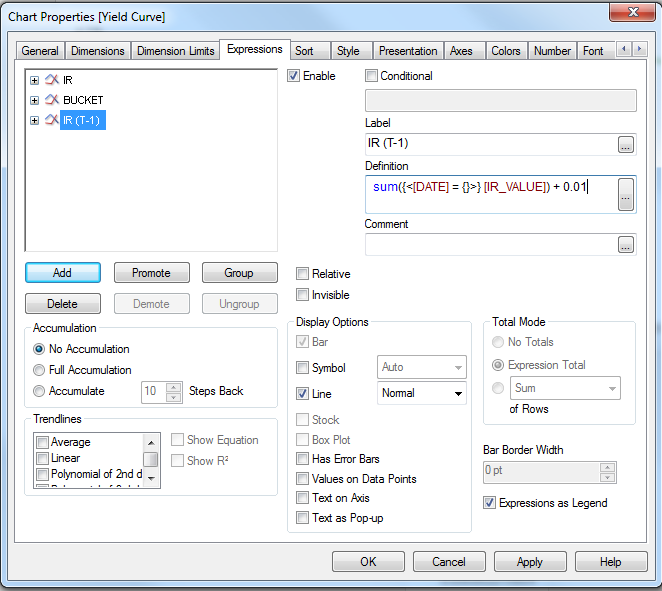The image size is (662, 591).
Task: Open the Line style Normal dropdown
Action: [x=422, y=393]
